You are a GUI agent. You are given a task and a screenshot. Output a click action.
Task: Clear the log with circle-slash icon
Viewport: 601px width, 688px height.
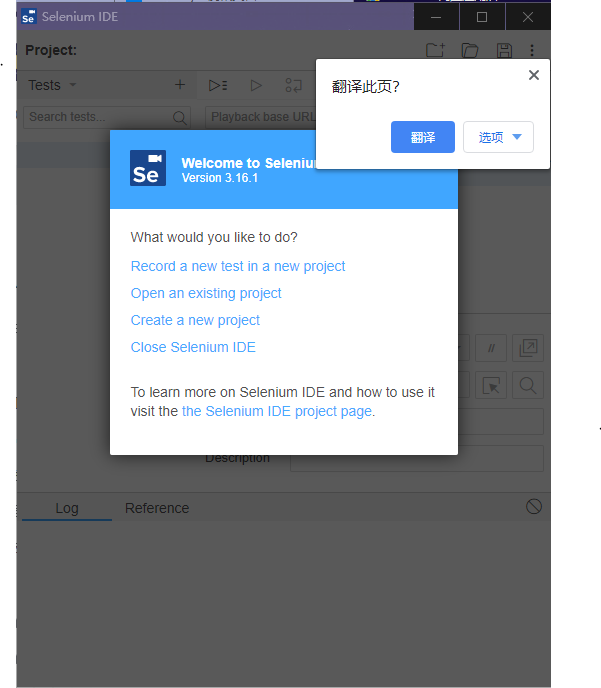click(534, 507)
